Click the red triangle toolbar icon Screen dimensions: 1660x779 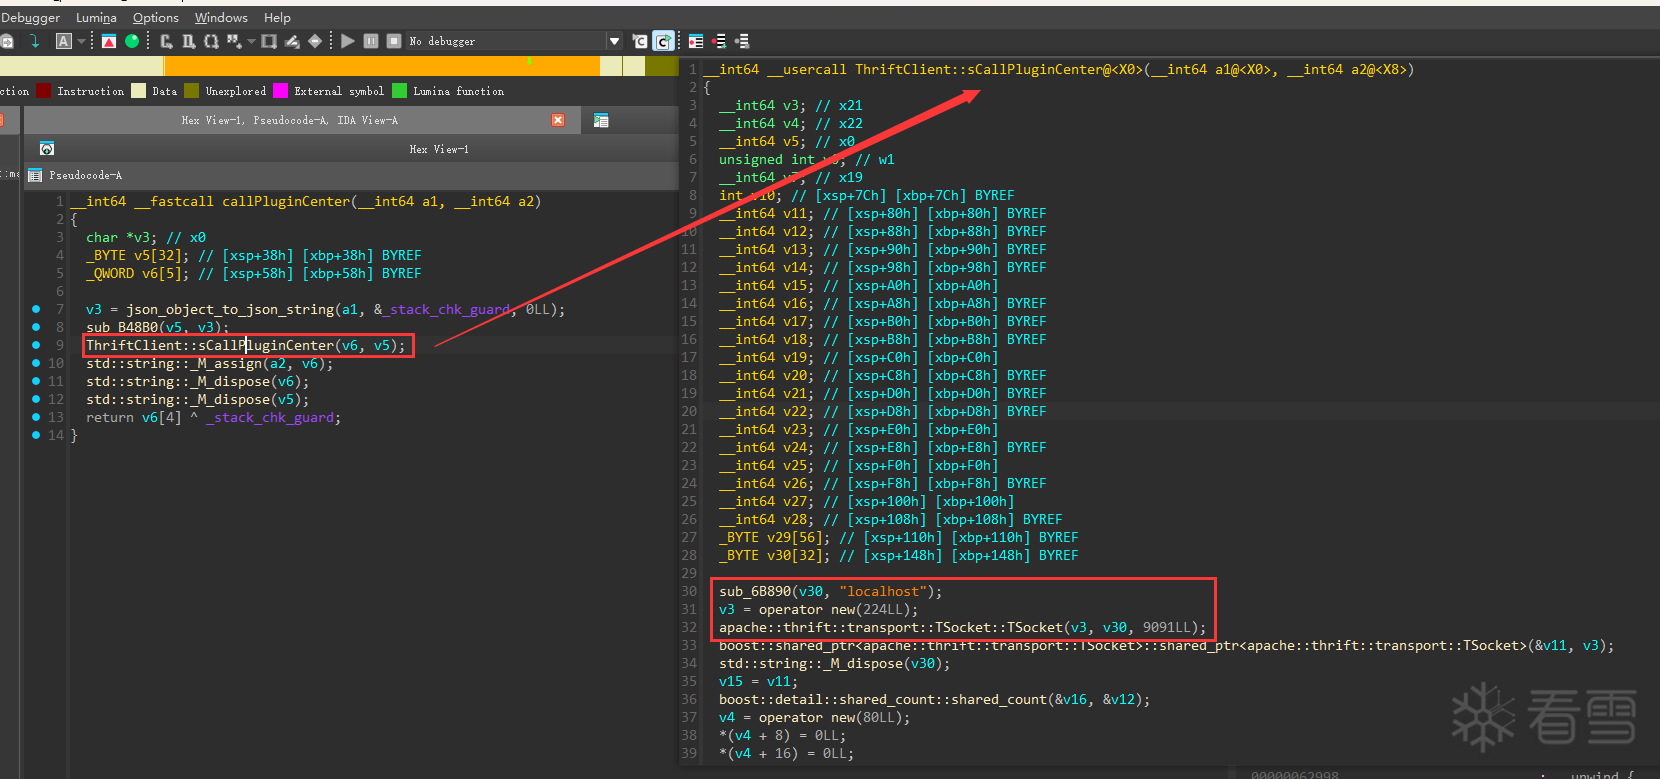pos(109,41)
